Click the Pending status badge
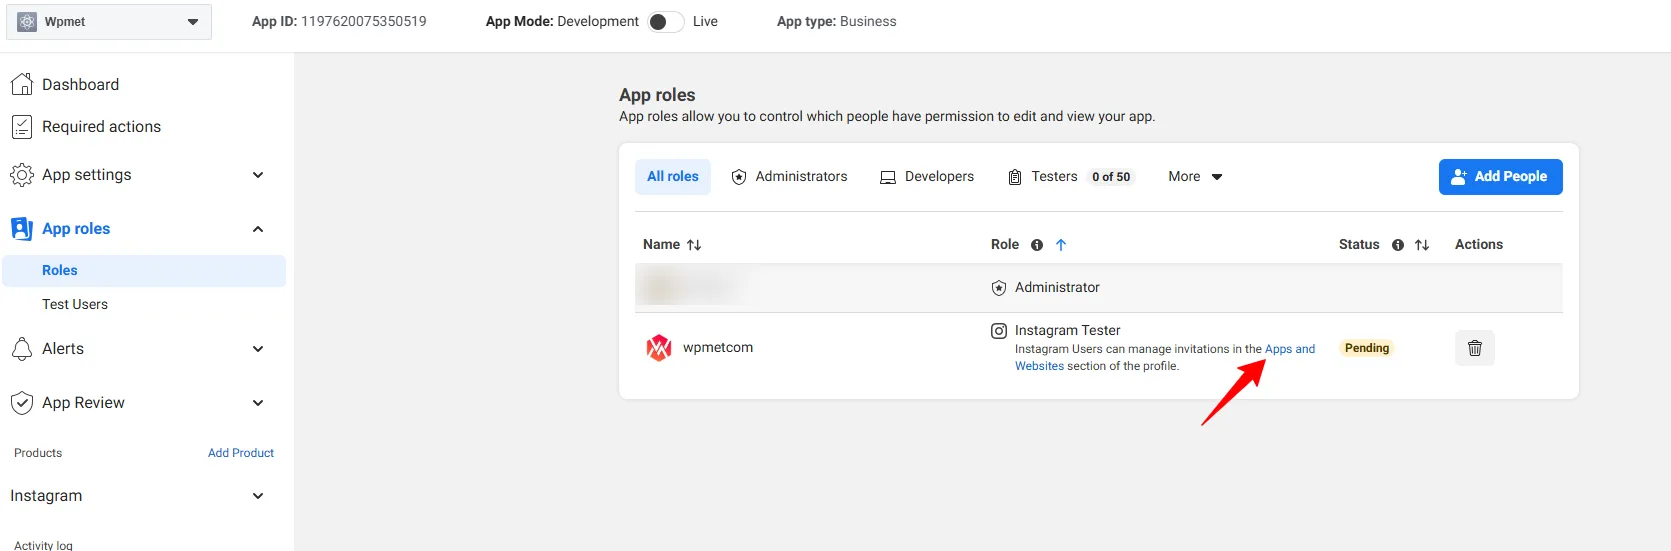The width and height of the screenshot is (1671, 551). tap(1367, 348)
